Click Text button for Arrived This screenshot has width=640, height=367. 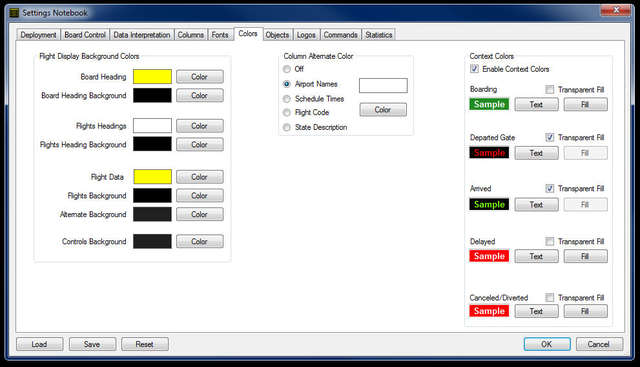point(536,205)
